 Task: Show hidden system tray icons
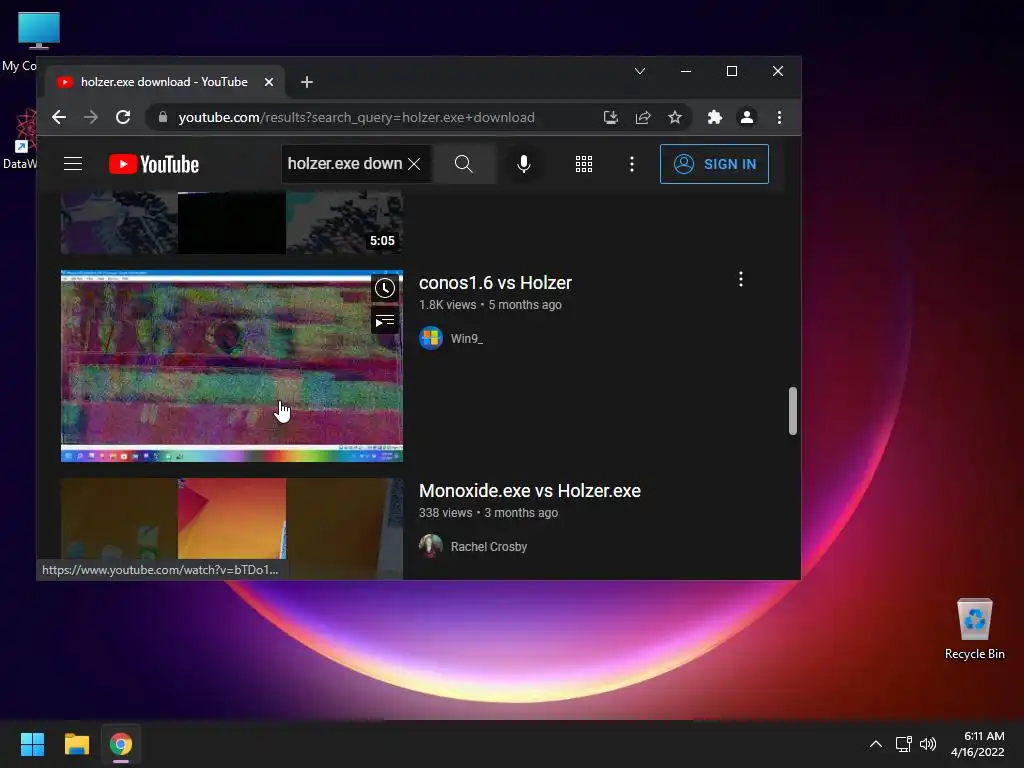(x=876, y=744)
